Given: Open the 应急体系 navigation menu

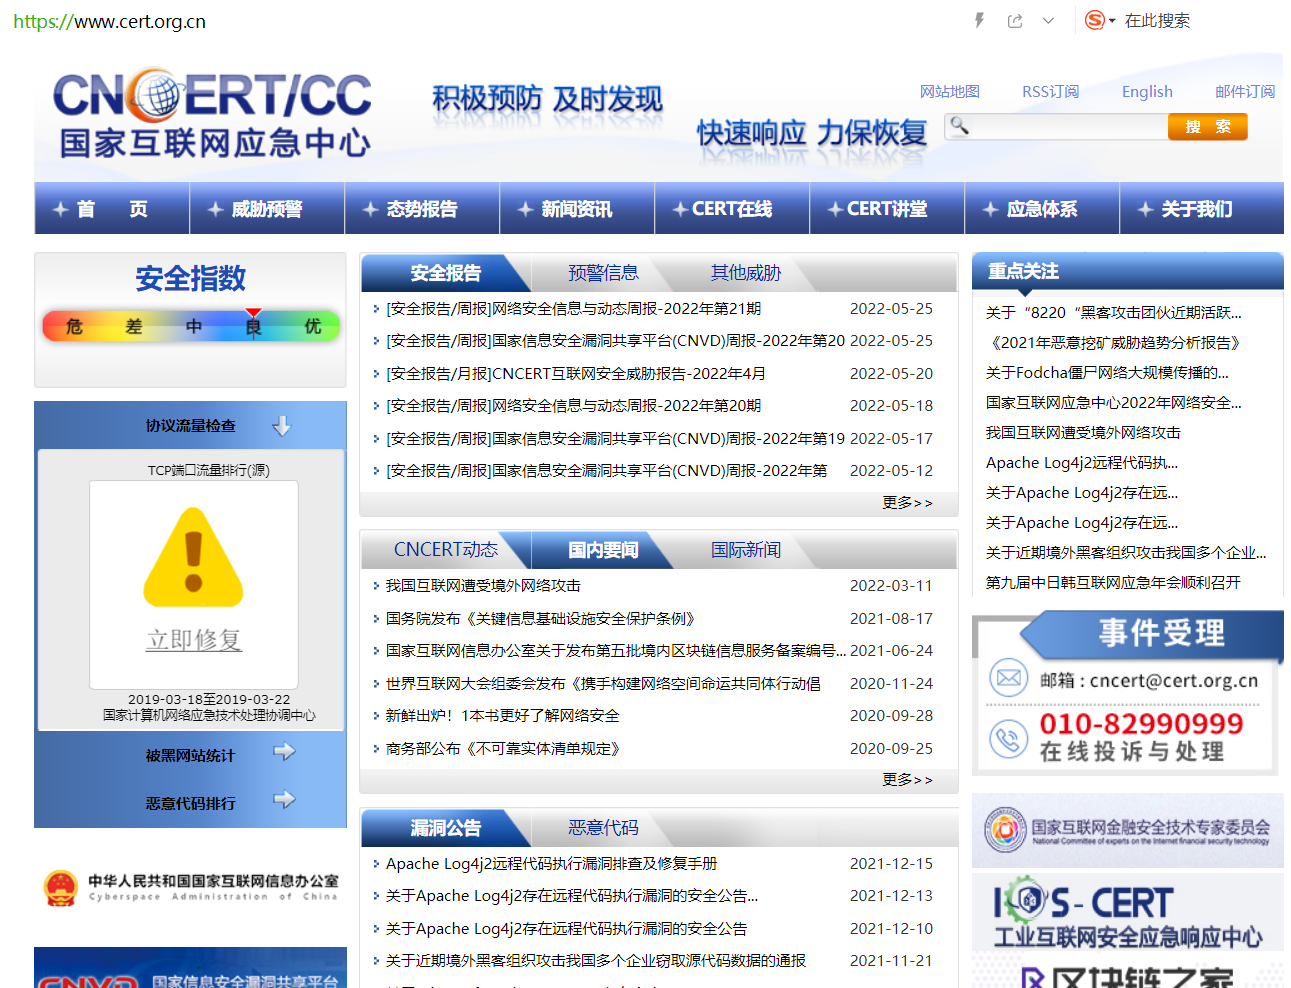Looking at the screenshot, I should (x=1042, y=208).
